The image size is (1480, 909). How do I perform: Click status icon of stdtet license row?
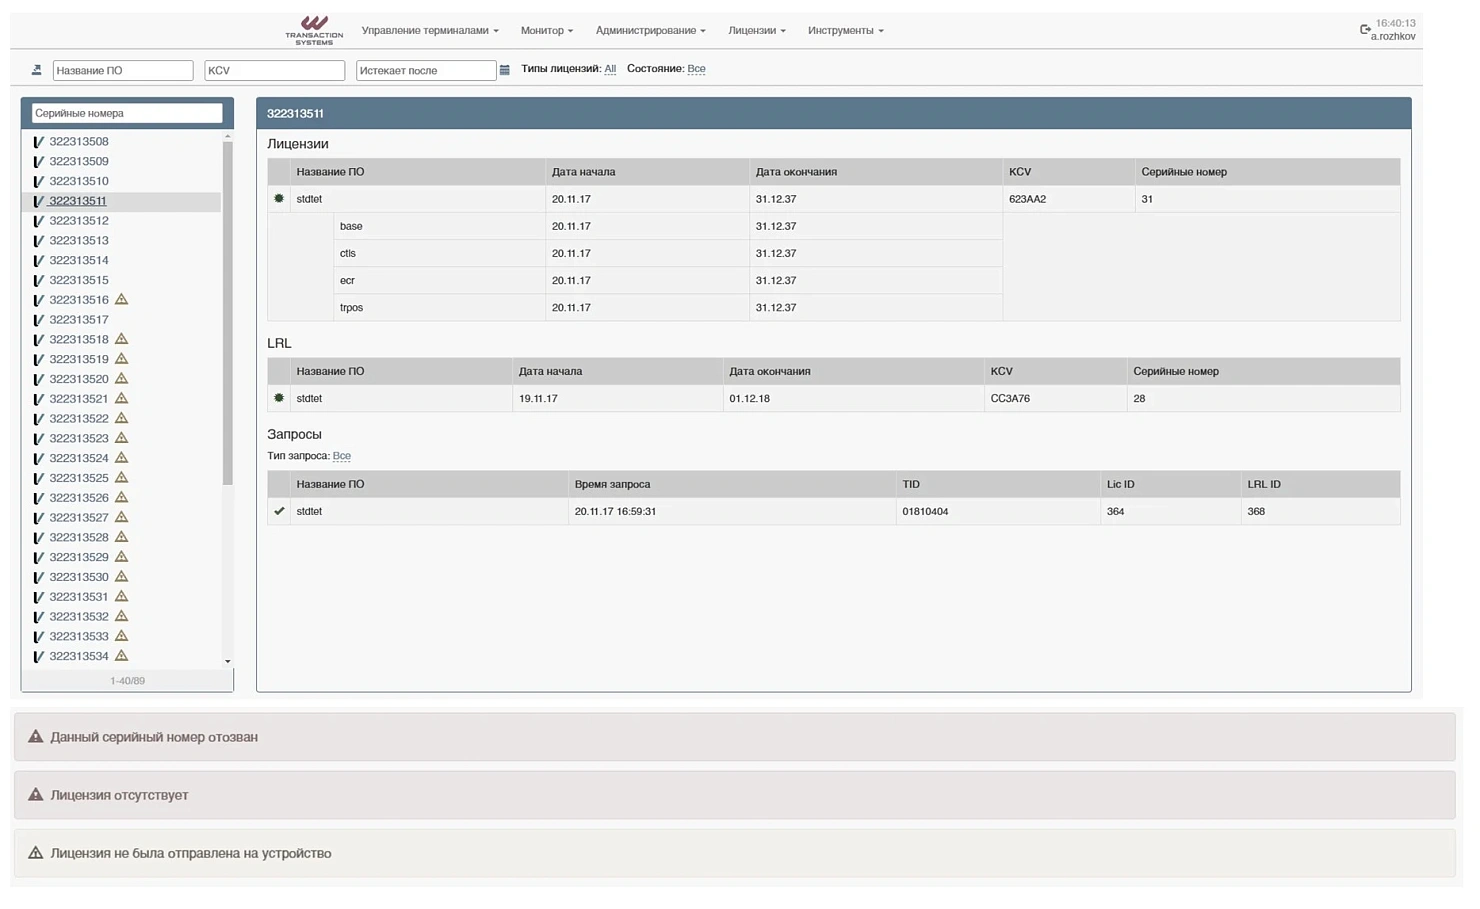pos(279,199)
